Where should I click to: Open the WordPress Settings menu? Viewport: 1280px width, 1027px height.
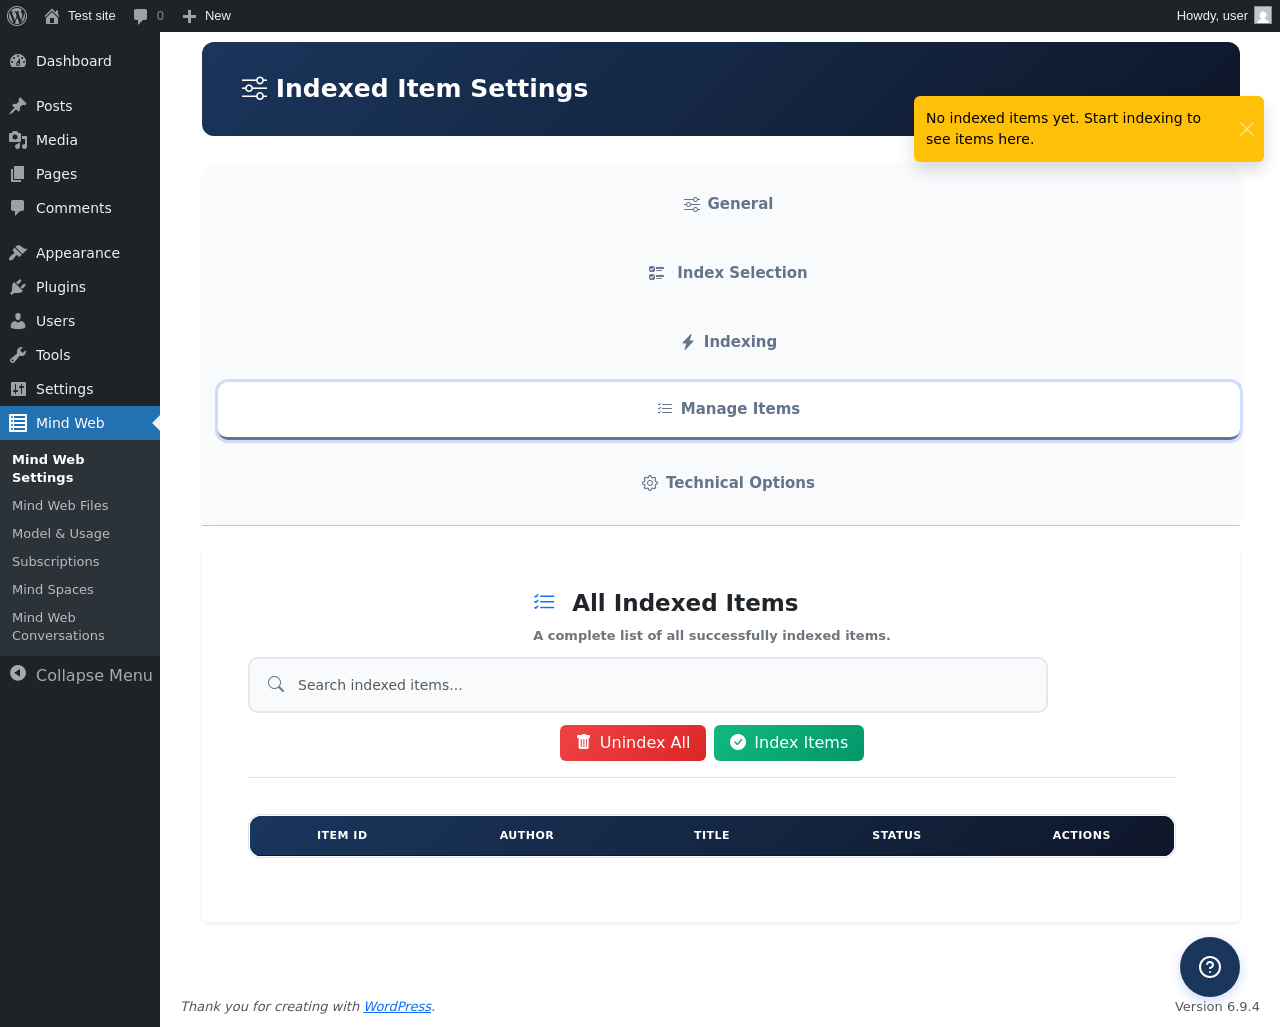point(80,389)
